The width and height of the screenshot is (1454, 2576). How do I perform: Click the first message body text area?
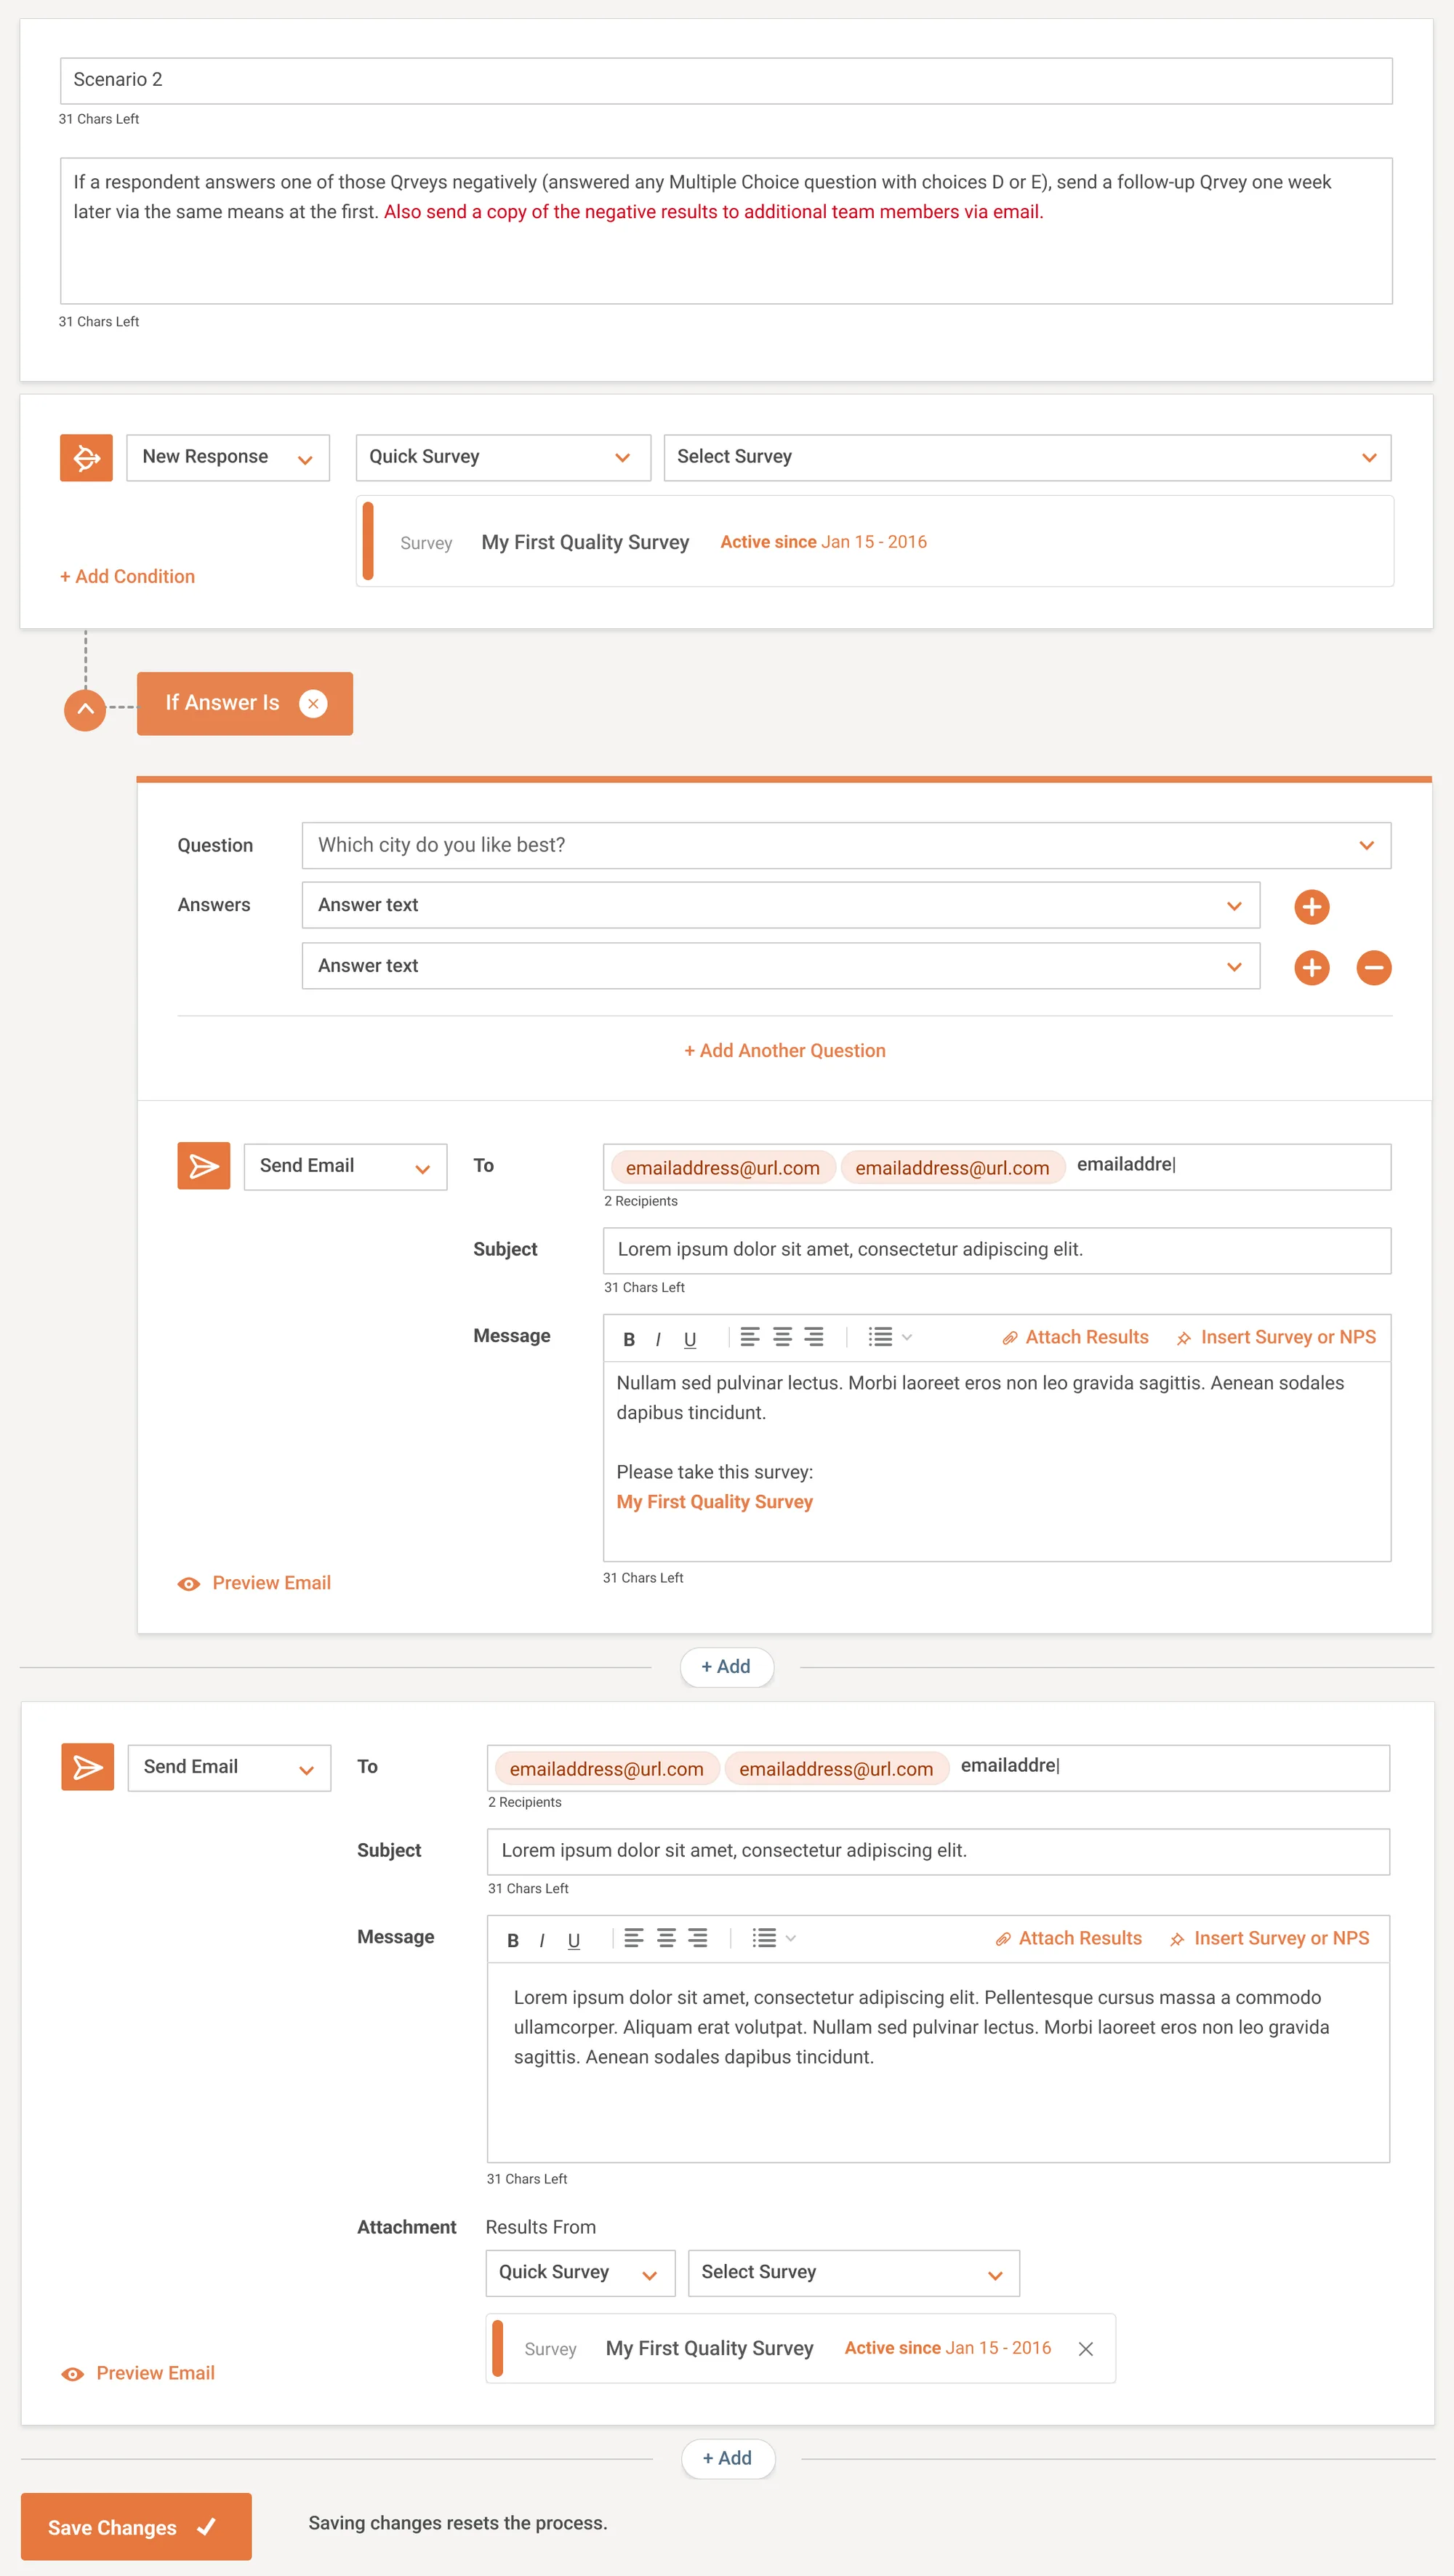pos(996,1461)
